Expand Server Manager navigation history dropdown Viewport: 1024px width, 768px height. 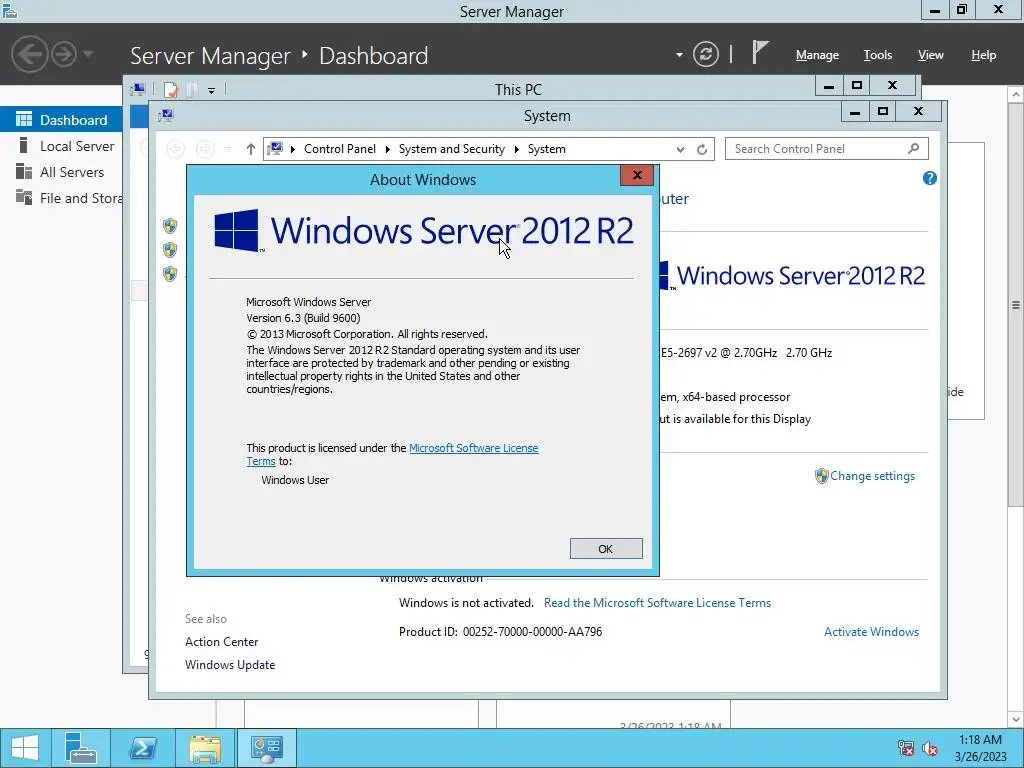(x=88, y=54)
